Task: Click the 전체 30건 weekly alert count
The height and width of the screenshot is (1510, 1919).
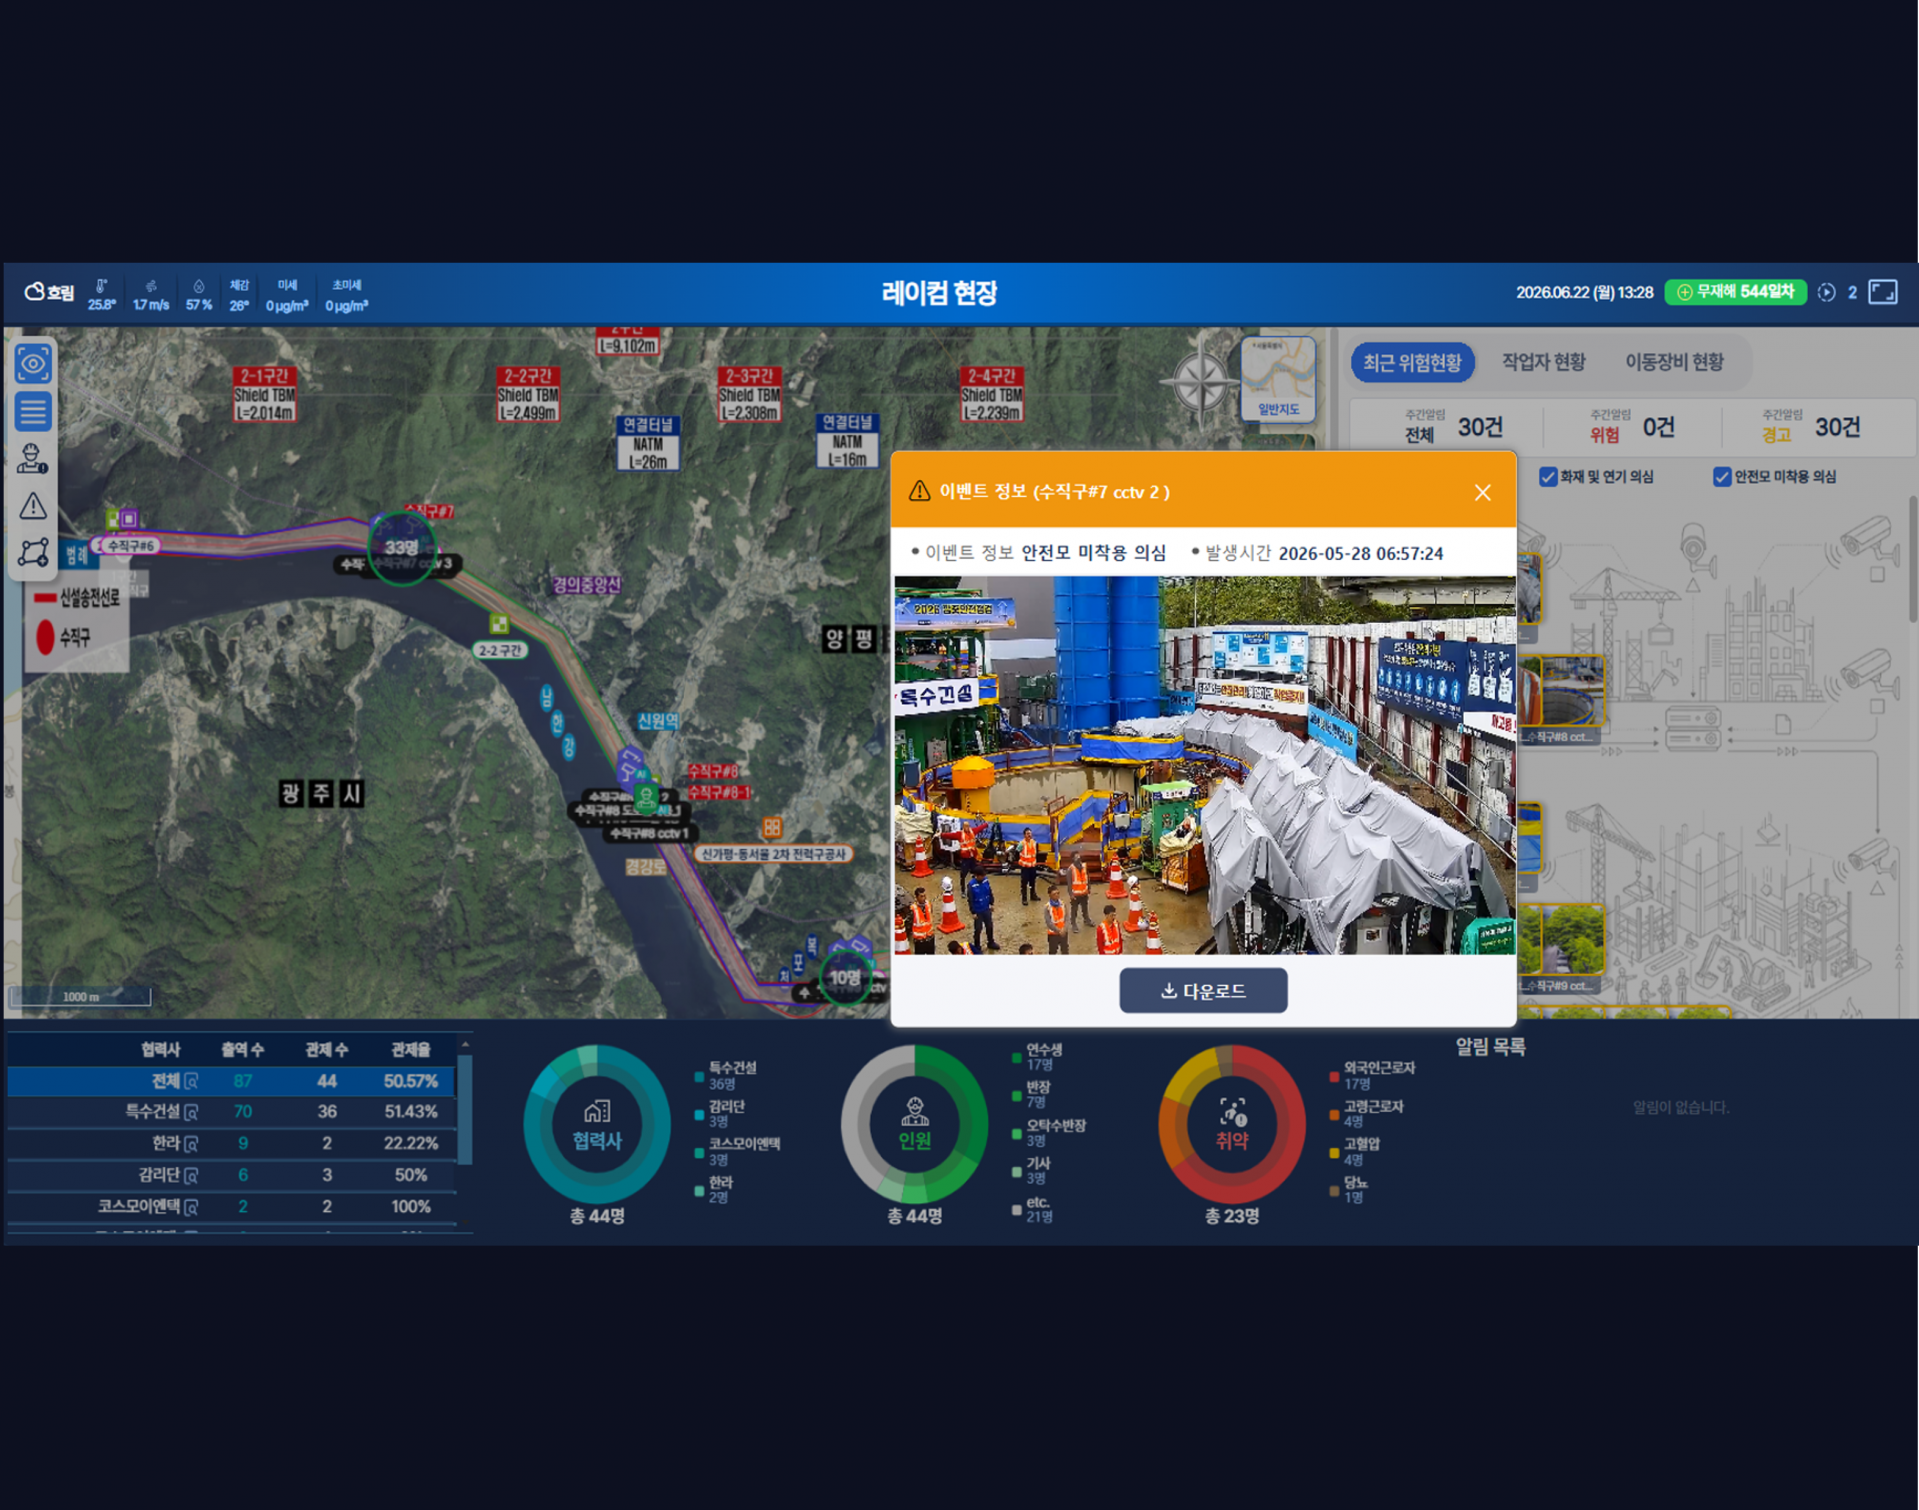Action: [x=1454, y=427]
